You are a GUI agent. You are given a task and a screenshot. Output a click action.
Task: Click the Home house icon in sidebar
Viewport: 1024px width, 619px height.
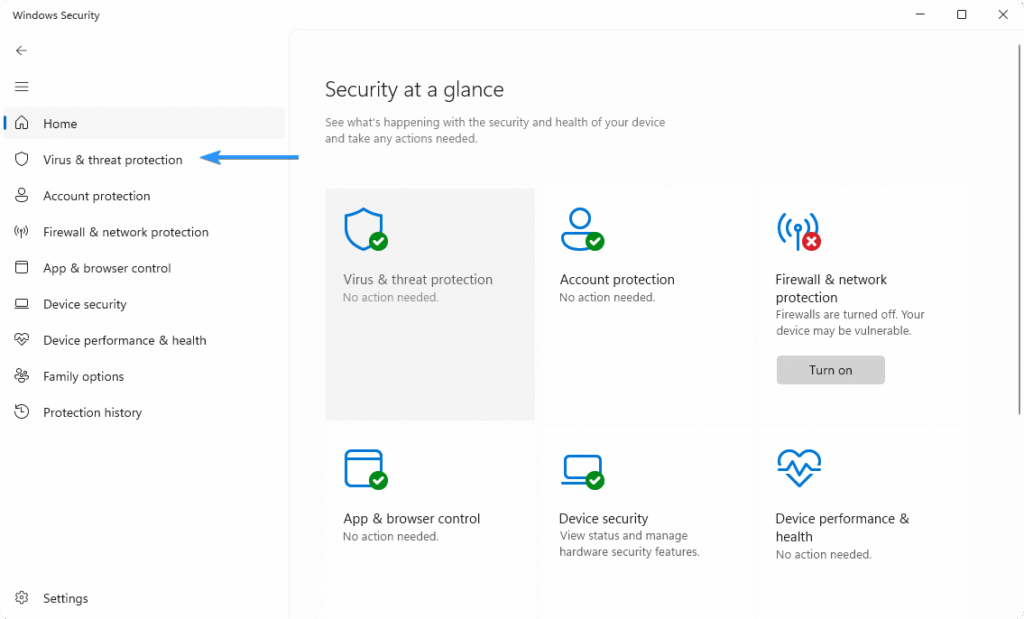[x=22, y=123]
